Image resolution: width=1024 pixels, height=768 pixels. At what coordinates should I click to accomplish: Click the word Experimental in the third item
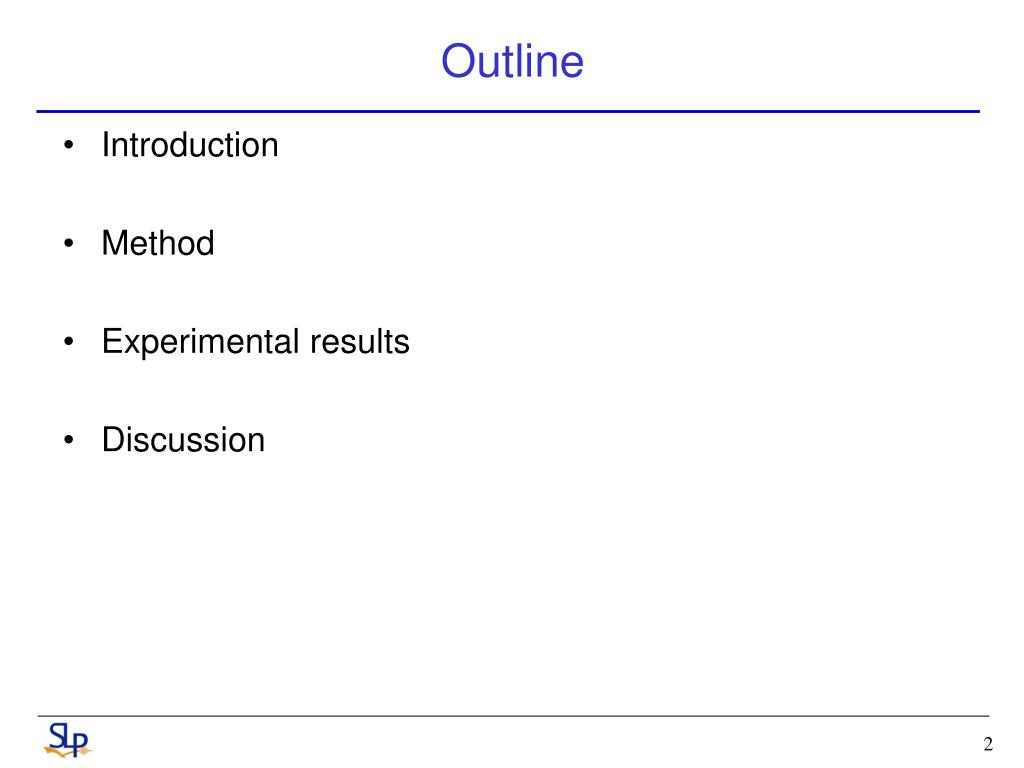(200, 343)
